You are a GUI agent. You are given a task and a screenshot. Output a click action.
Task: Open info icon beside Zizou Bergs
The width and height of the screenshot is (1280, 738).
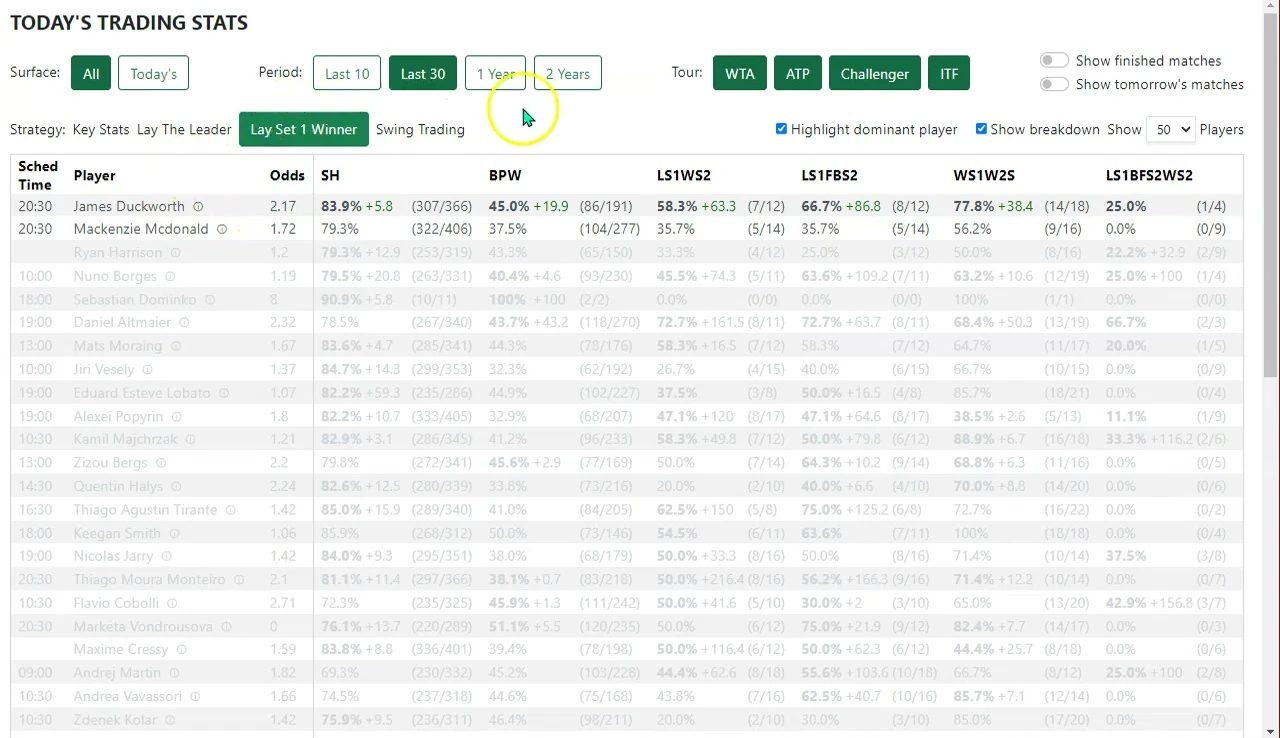coord(161,463)
